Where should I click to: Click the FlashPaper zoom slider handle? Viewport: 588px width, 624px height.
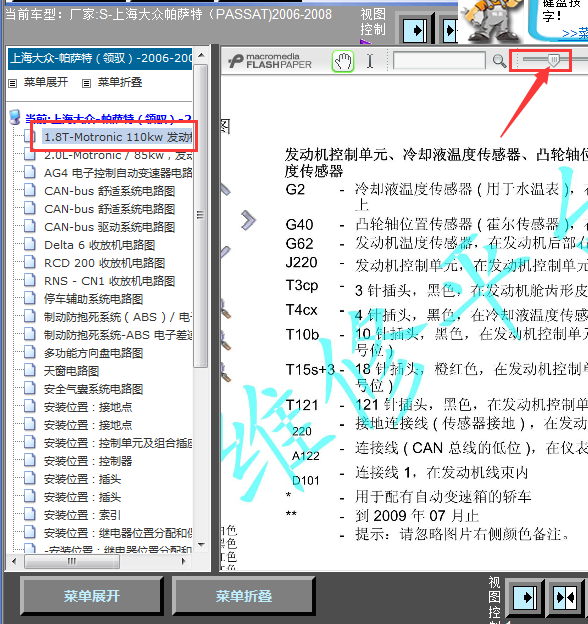[553, 60]
